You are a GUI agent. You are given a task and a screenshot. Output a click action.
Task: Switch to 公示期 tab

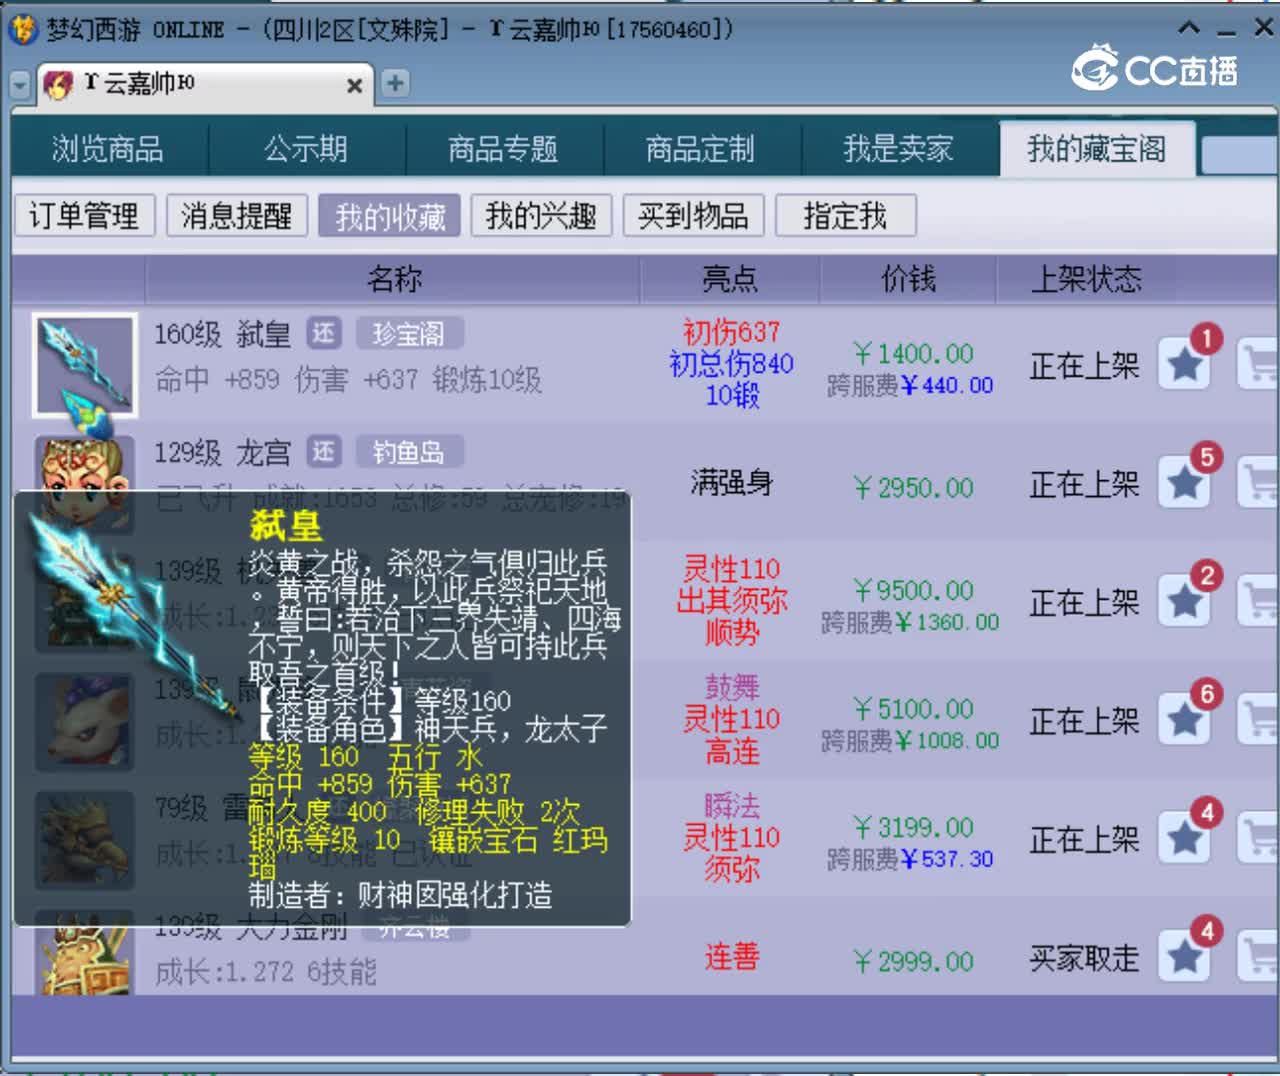(306, 149)
